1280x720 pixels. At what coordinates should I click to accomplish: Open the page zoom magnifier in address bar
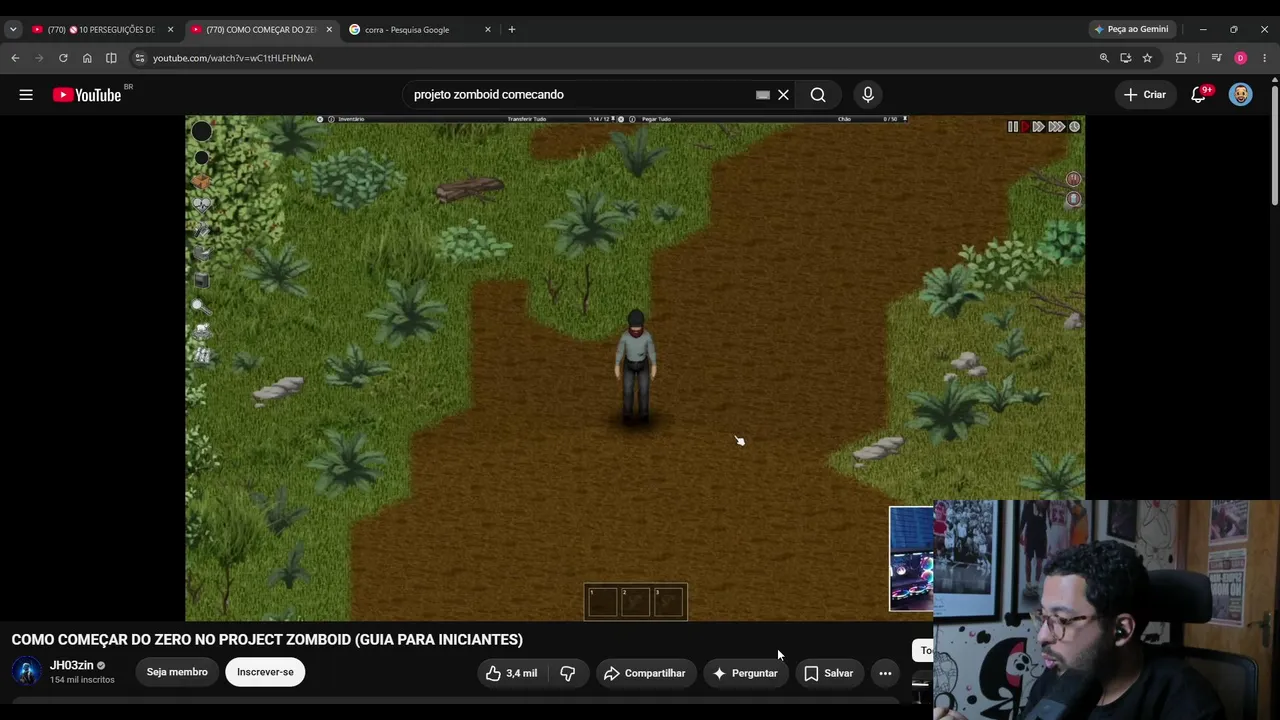pyautogui.click(x=1104, y=58)
